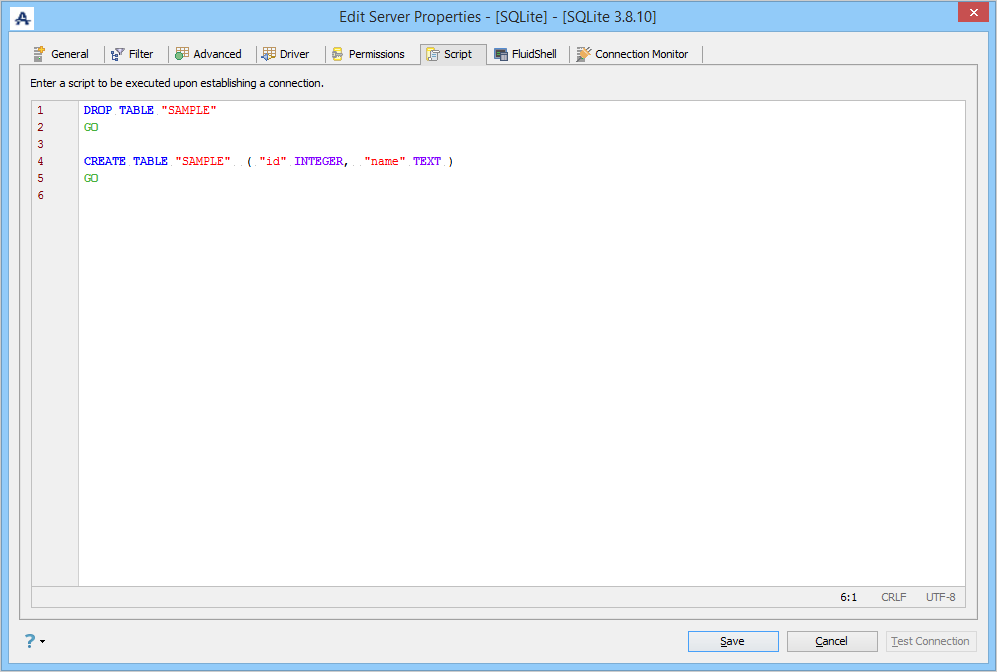
Task: Click the Connection Monitor plug icon
Action: [584, 54]
